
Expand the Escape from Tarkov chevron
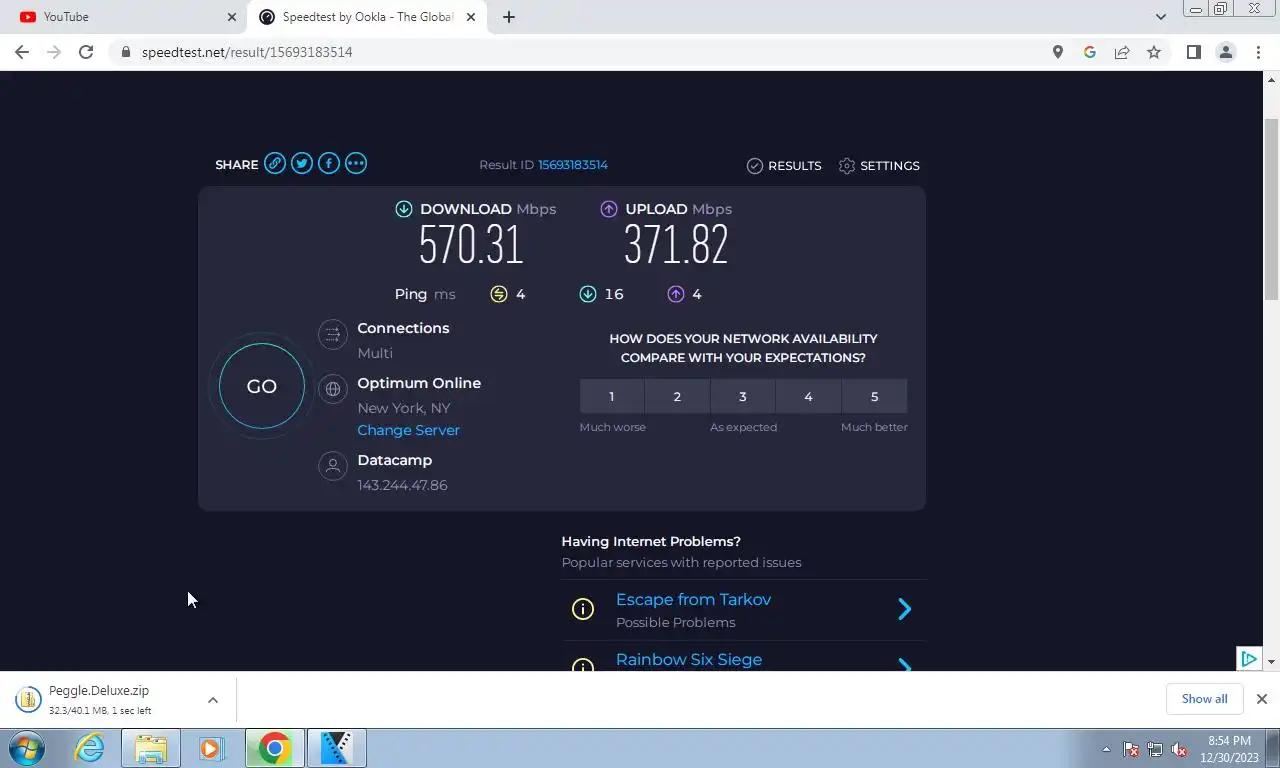(x=904, y=609)
